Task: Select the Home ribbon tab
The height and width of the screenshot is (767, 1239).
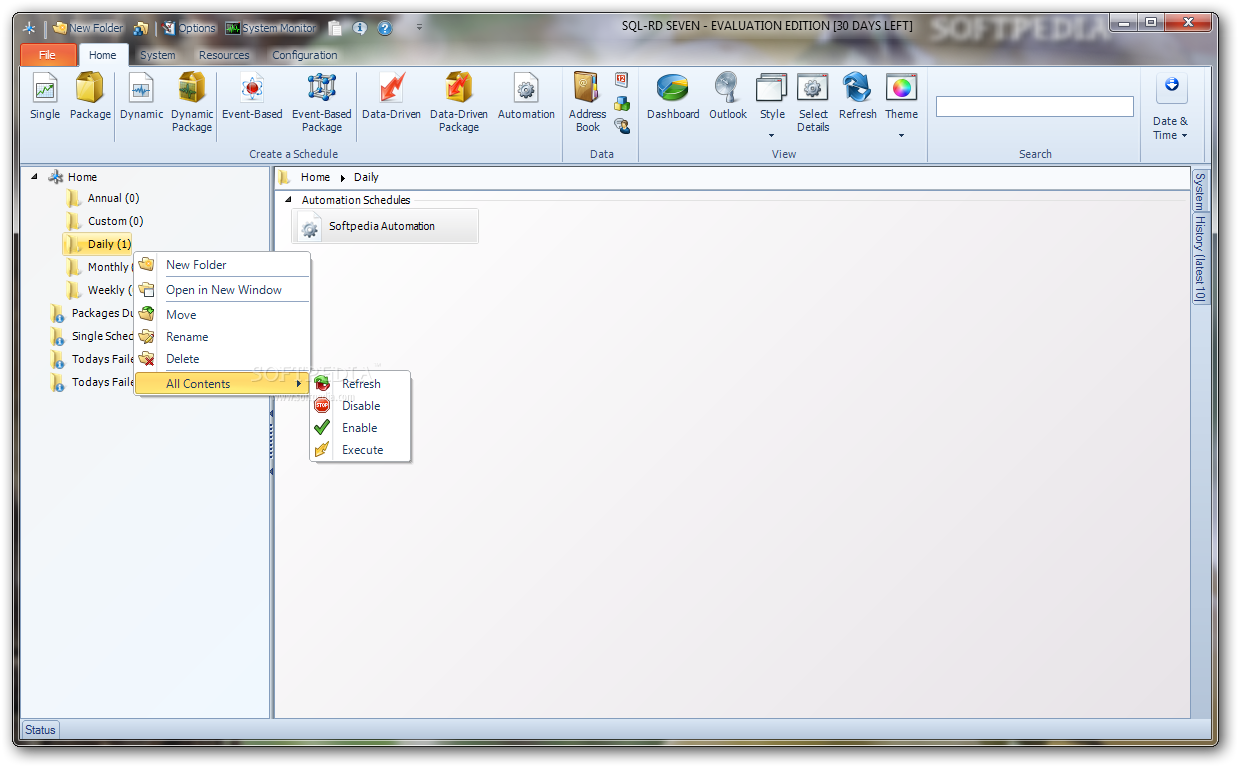Action: coord(102,55)
